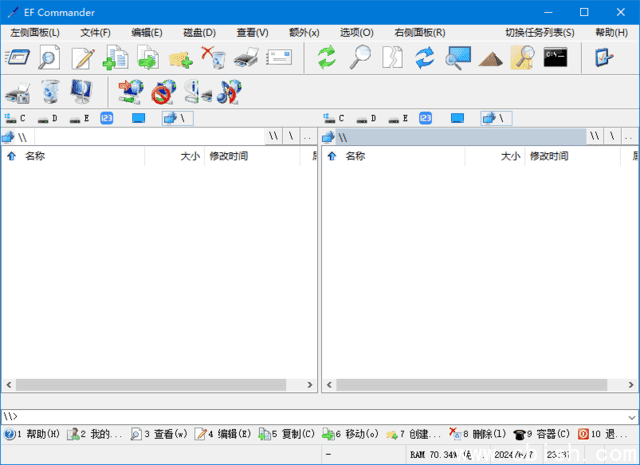This screenshot has width=640, height=465.
Task: Click the function key button 8 删除(l)
Action: click(478, 434)
